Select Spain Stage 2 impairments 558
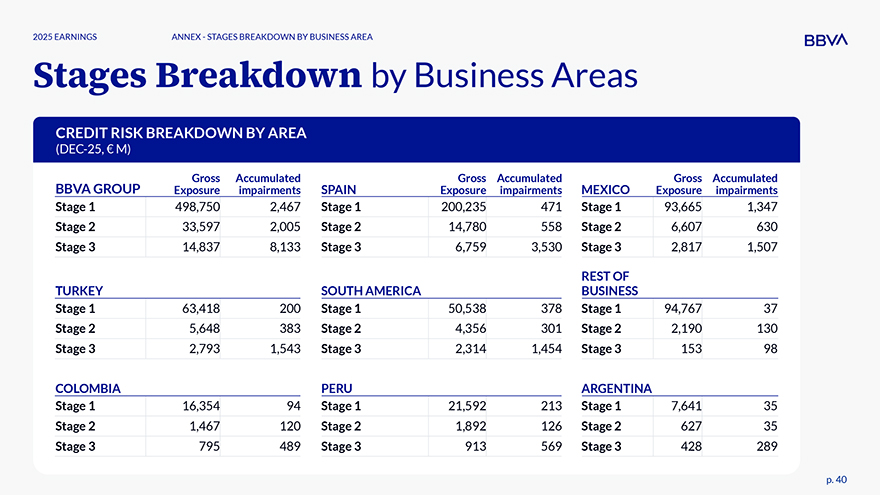This screenshot has height=495, width=880. (x=551, y=227)
